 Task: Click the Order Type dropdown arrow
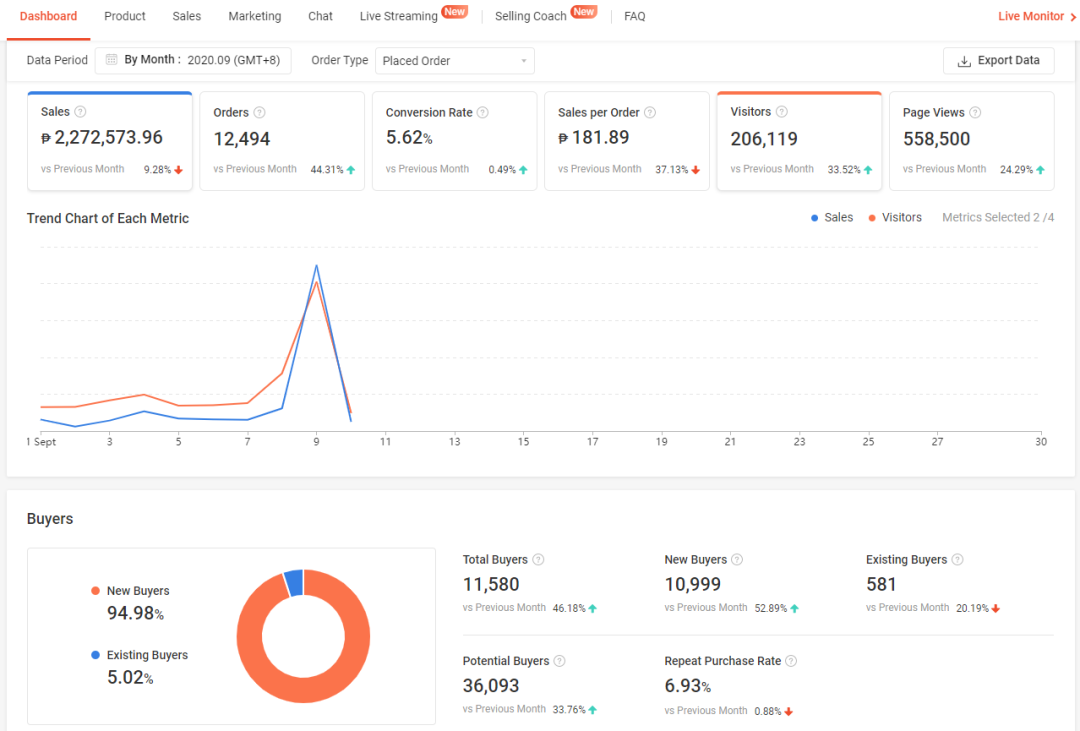pyautogui.click(x=523, y=61)
